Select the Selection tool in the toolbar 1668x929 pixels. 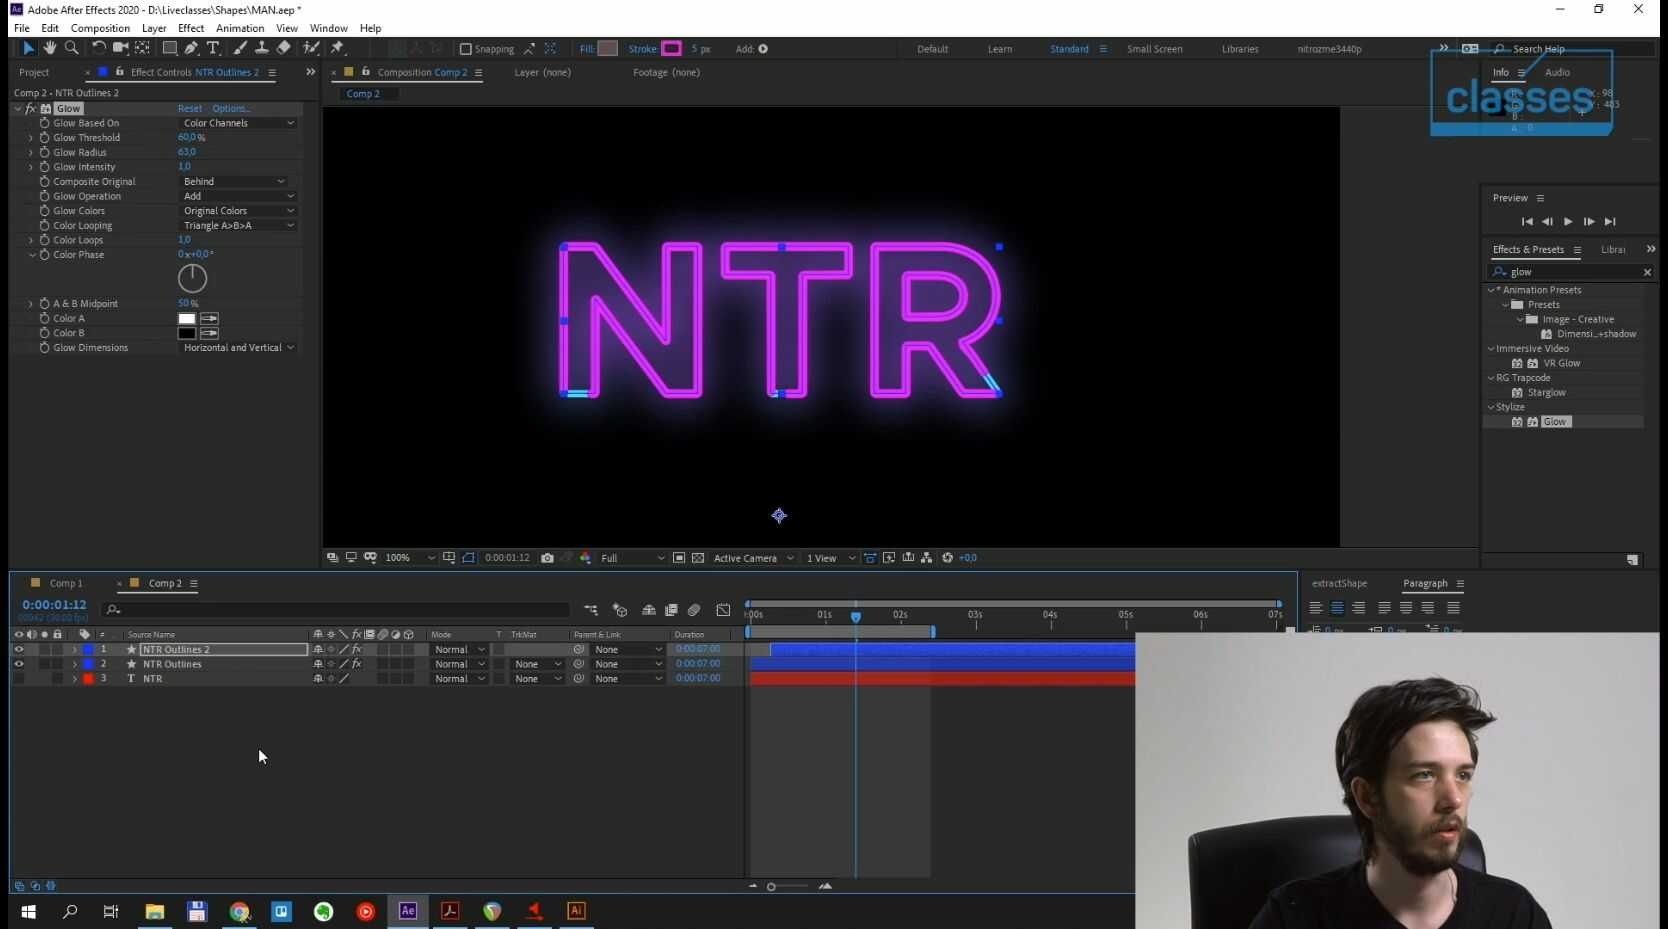[x=28, y=48]
